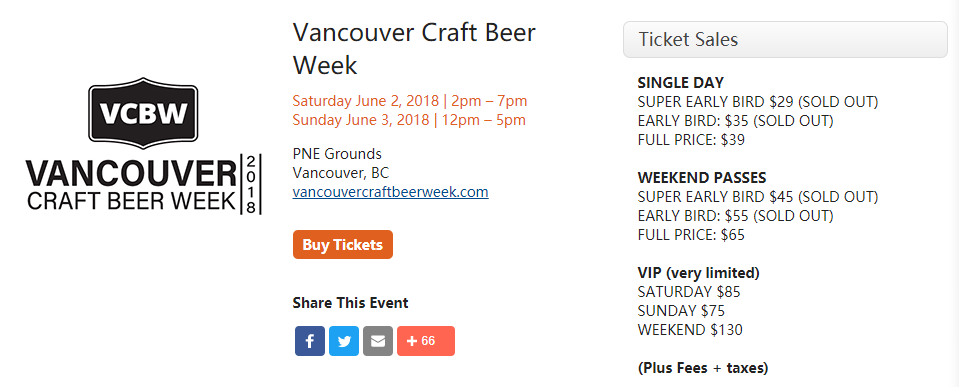
Task: Select the weekend pass FULL PRICE: $65 line
Action: pyautogui.click(x=691, y=235)
